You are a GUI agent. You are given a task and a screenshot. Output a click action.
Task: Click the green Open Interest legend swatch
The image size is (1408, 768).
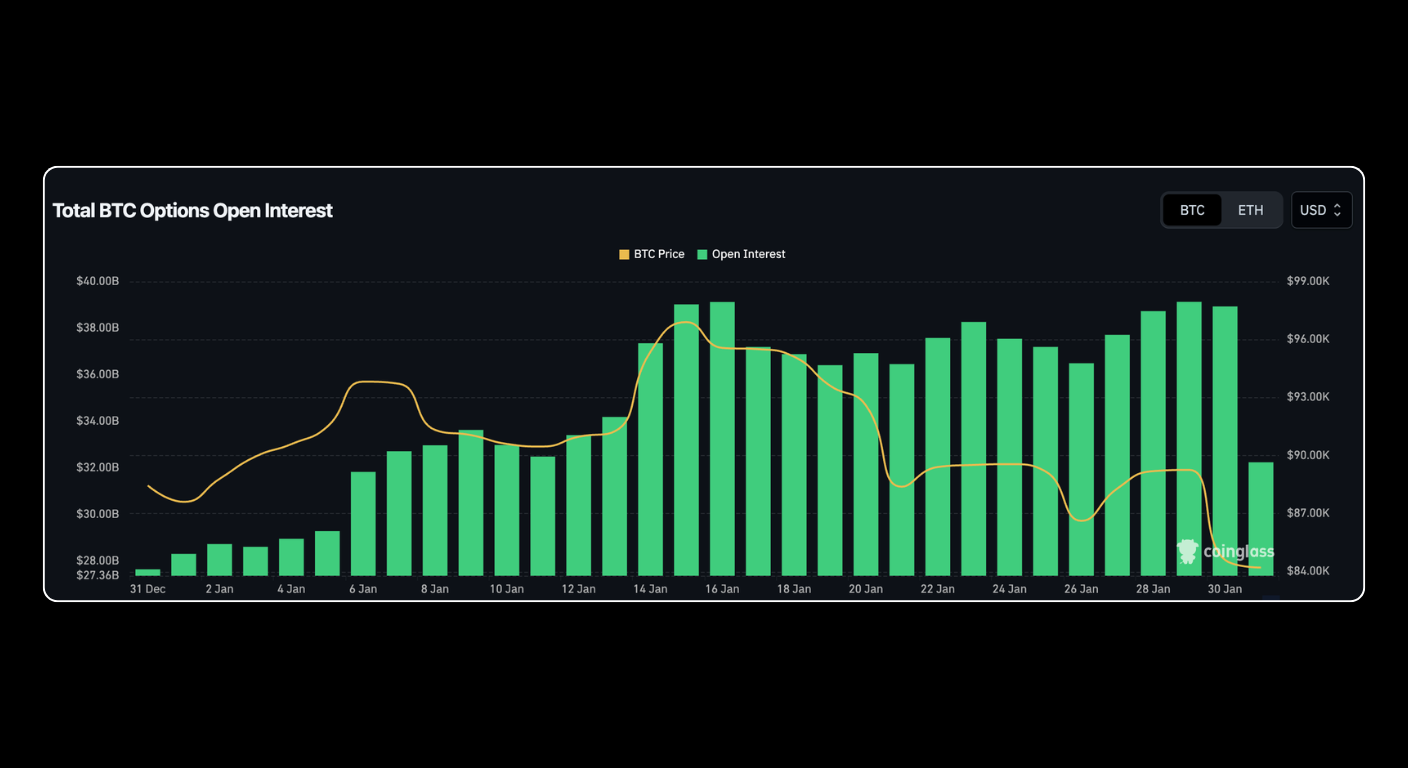(x=703, y=254)
